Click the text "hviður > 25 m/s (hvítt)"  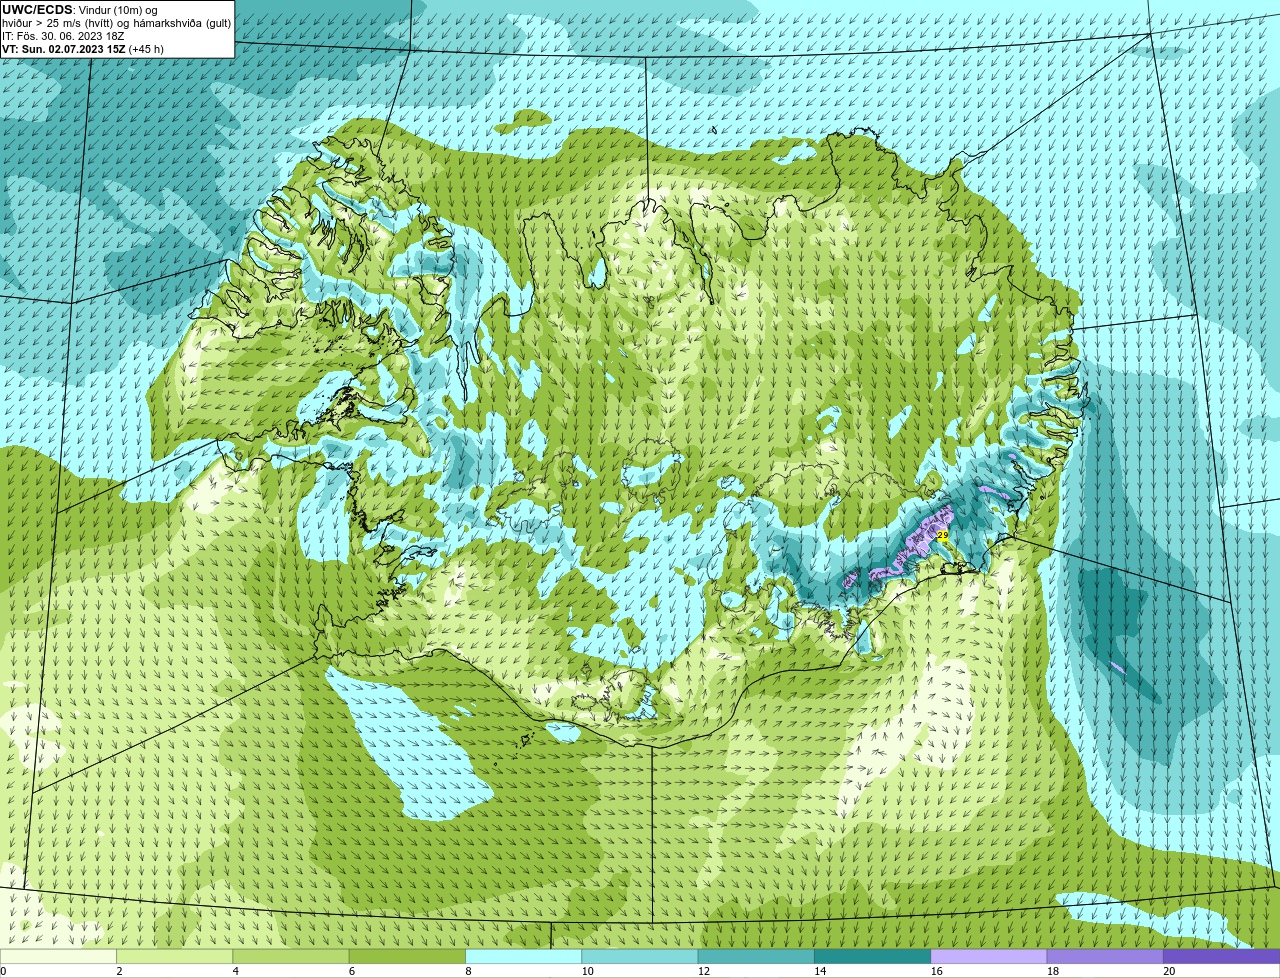coord(59,23)
